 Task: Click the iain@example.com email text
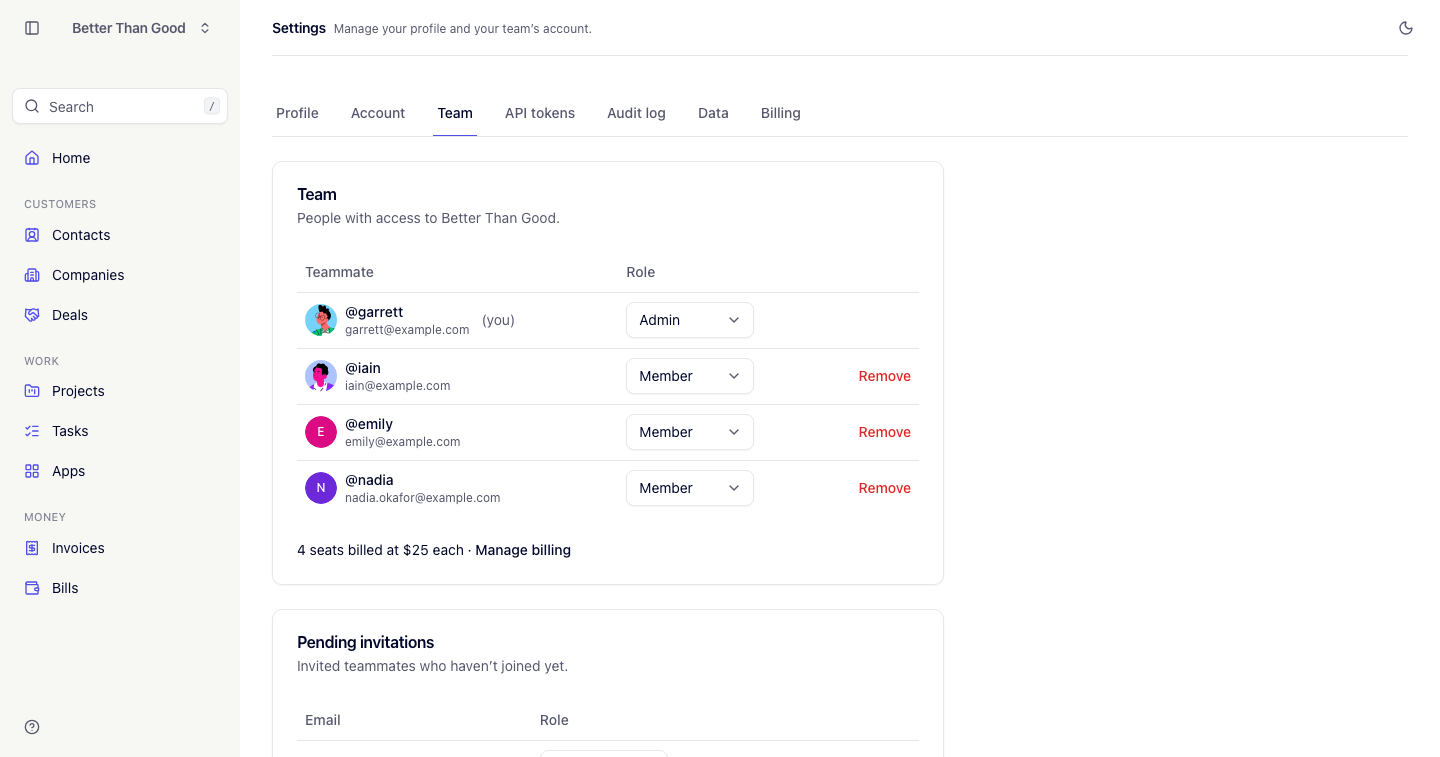coord(398,386)
